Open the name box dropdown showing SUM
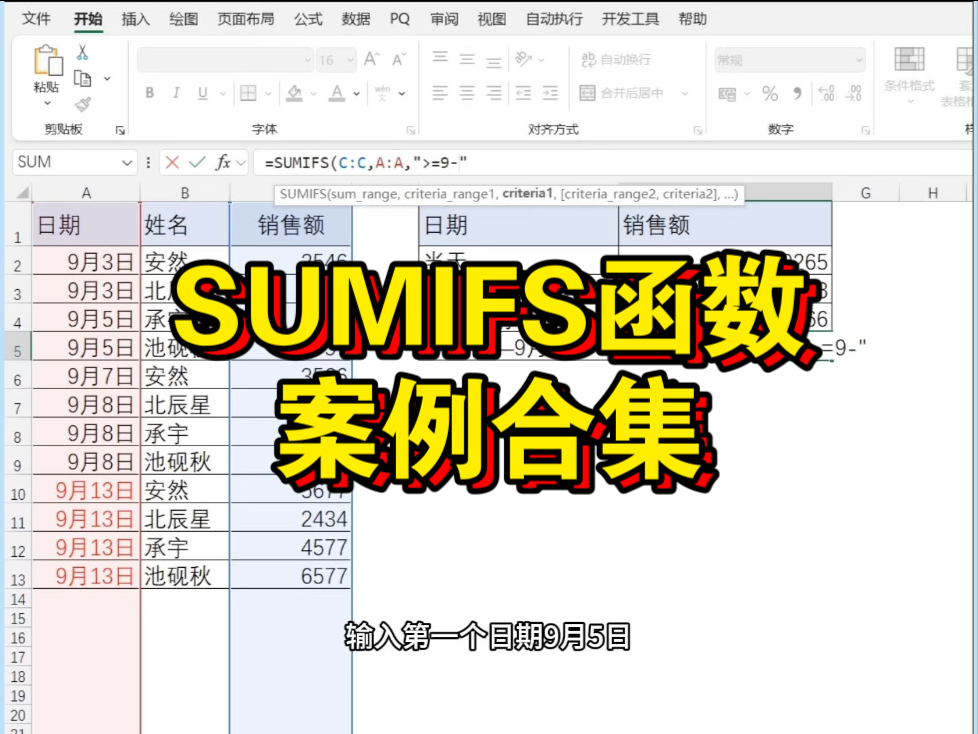Image resolution: width=978 pixels, height=734 pixels. [x=128, y=162]
